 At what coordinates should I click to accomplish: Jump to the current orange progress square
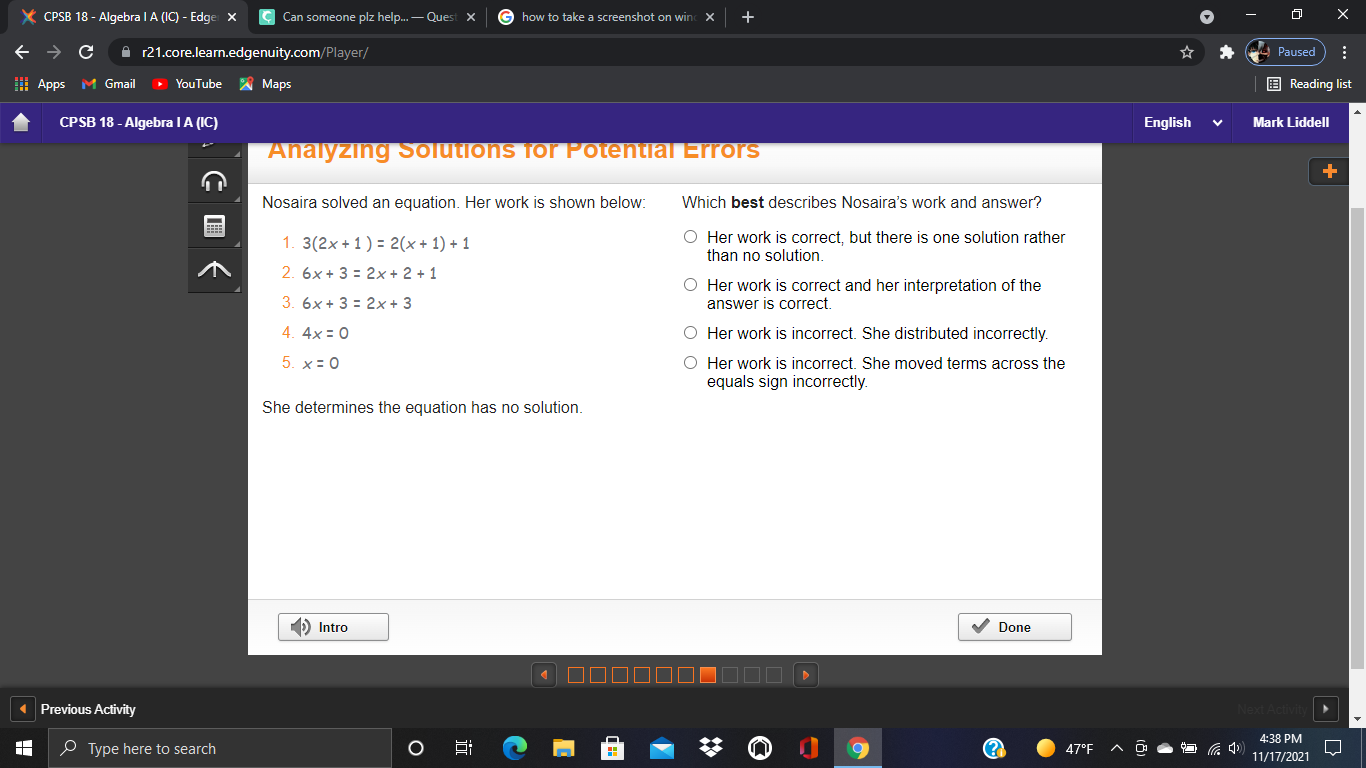tap(708, 675)
